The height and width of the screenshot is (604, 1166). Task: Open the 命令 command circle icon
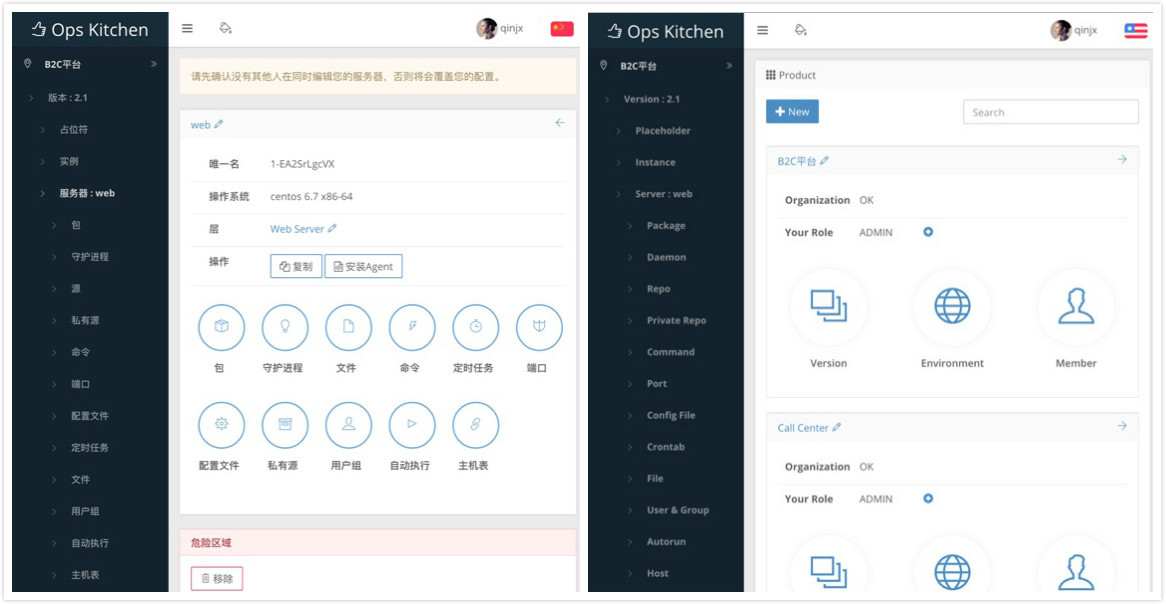pyautogui.click(x=412, y=327)
